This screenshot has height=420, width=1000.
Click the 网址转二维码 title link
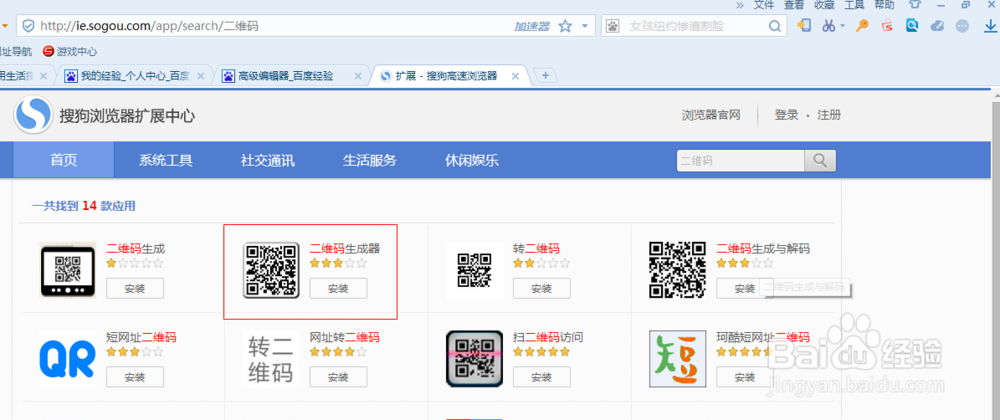pyautogui.click(x=345, y=337)
